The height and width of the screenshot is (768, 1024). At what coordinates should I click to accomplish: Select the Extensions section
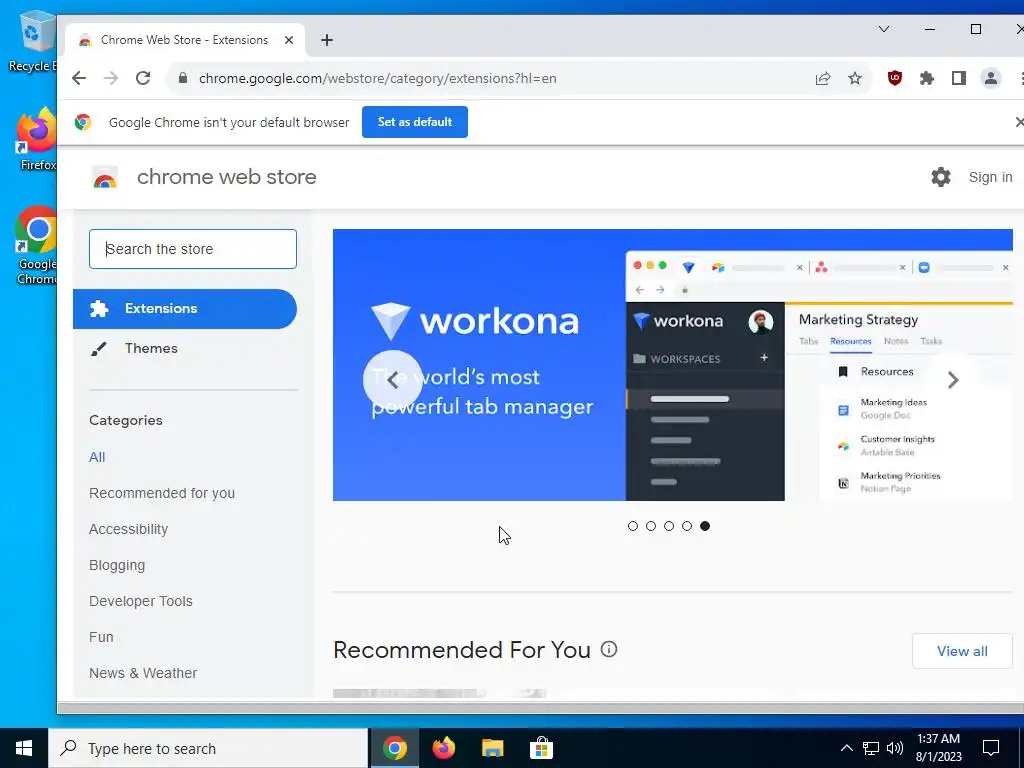click(185, 309)
